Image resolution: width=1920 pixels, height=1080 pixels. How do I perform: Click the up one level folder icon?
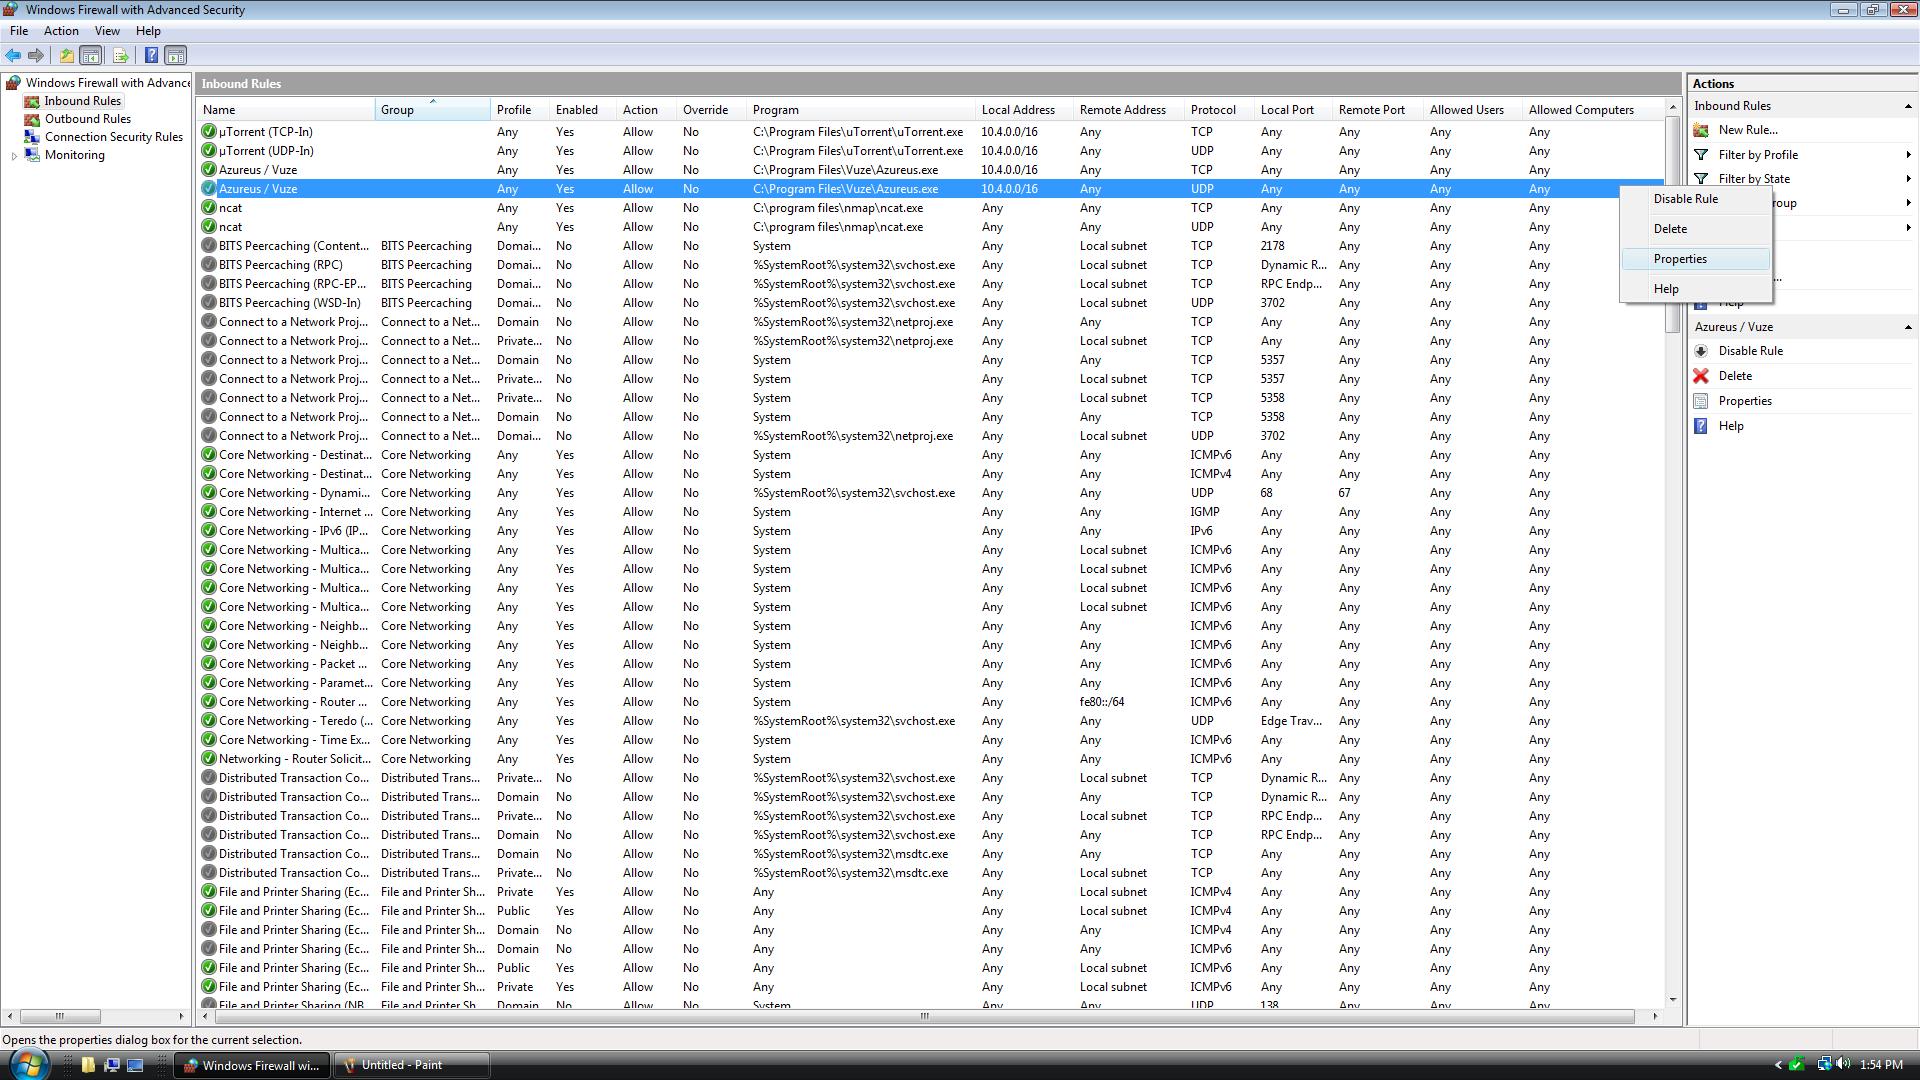point(66,56)
